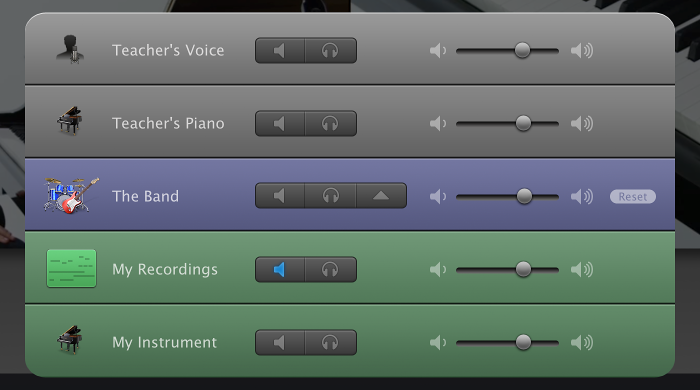
Task: Click My Instrument grand piano icon
Action: click(70, 340)
